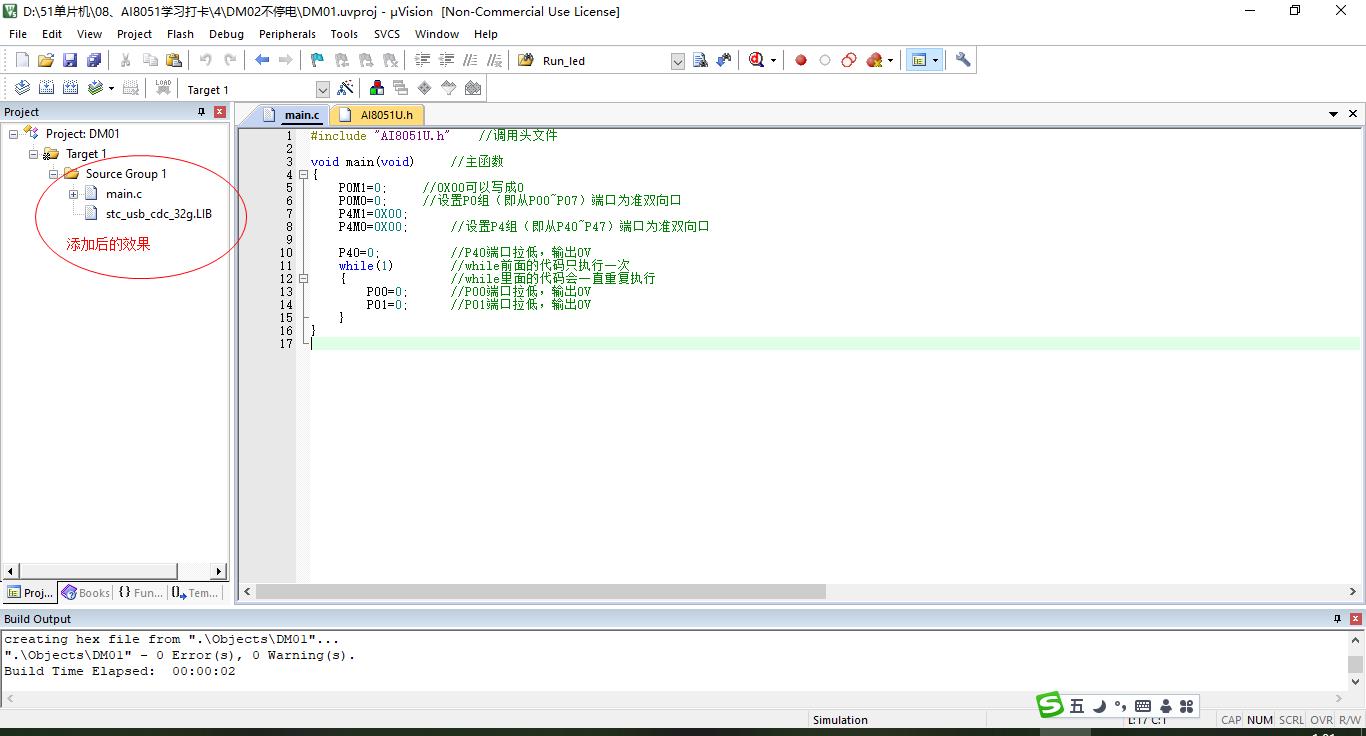This screenshot has height=736, width=1366.
Task: Toggle bookmark flag icon in toolbar
Action: (317, 60)
